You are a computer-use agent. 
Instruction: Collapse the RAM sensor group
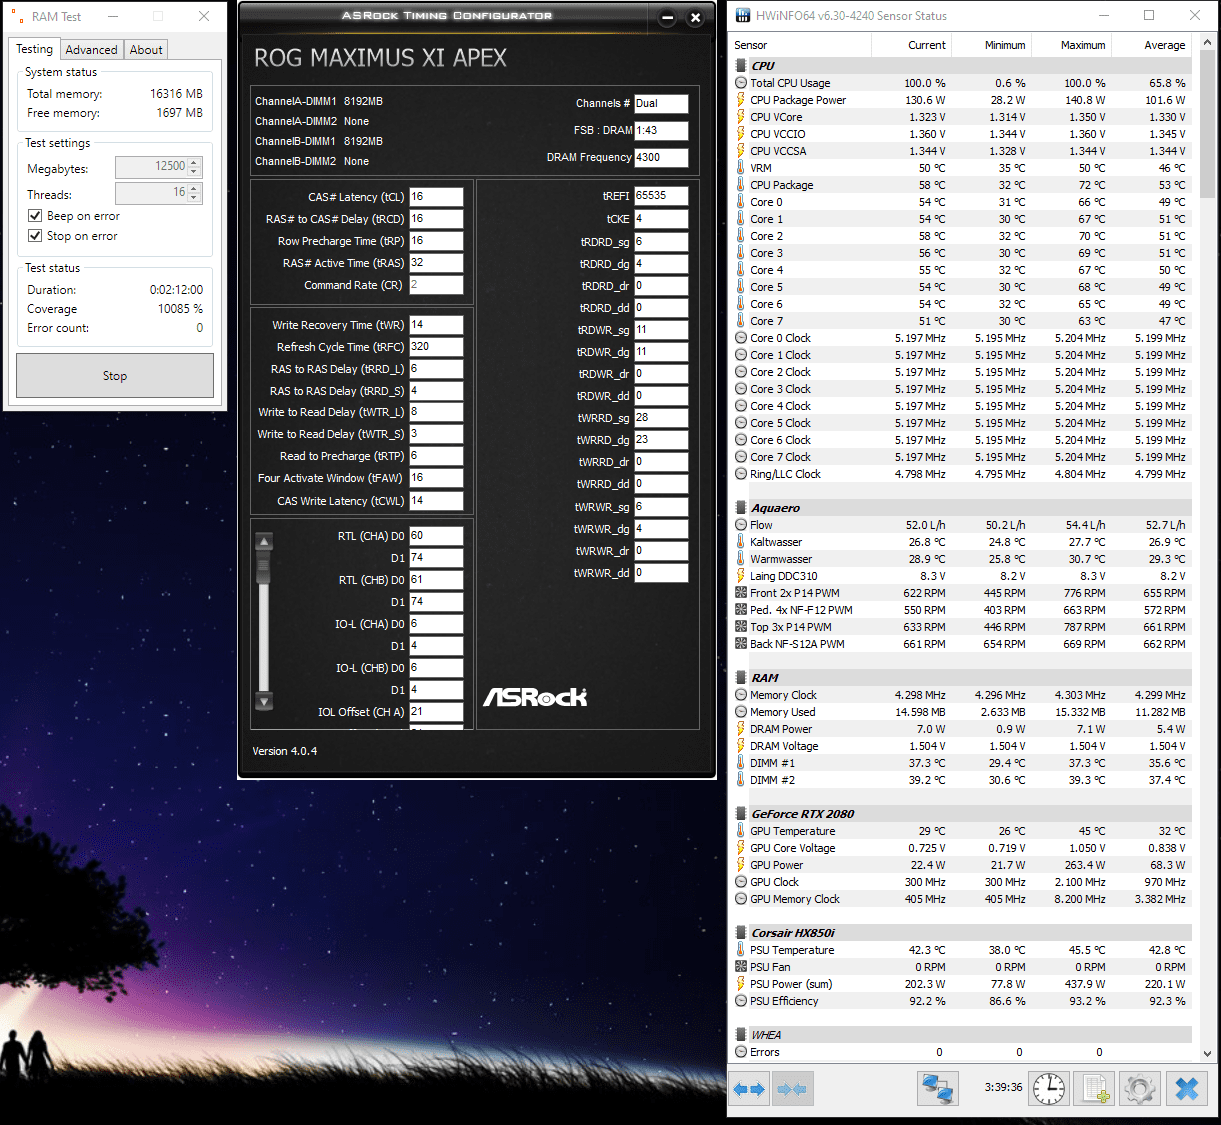(x=741, y=678)
